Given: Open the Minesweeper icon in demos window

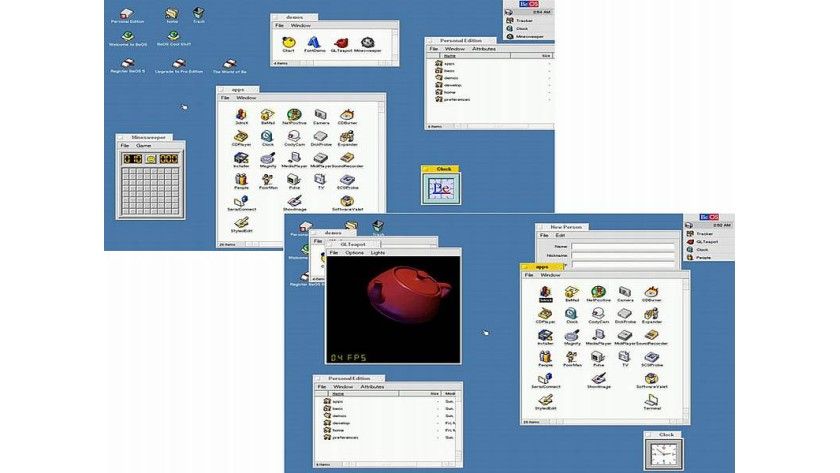Looking at the screenshot, I should point(368,44).
